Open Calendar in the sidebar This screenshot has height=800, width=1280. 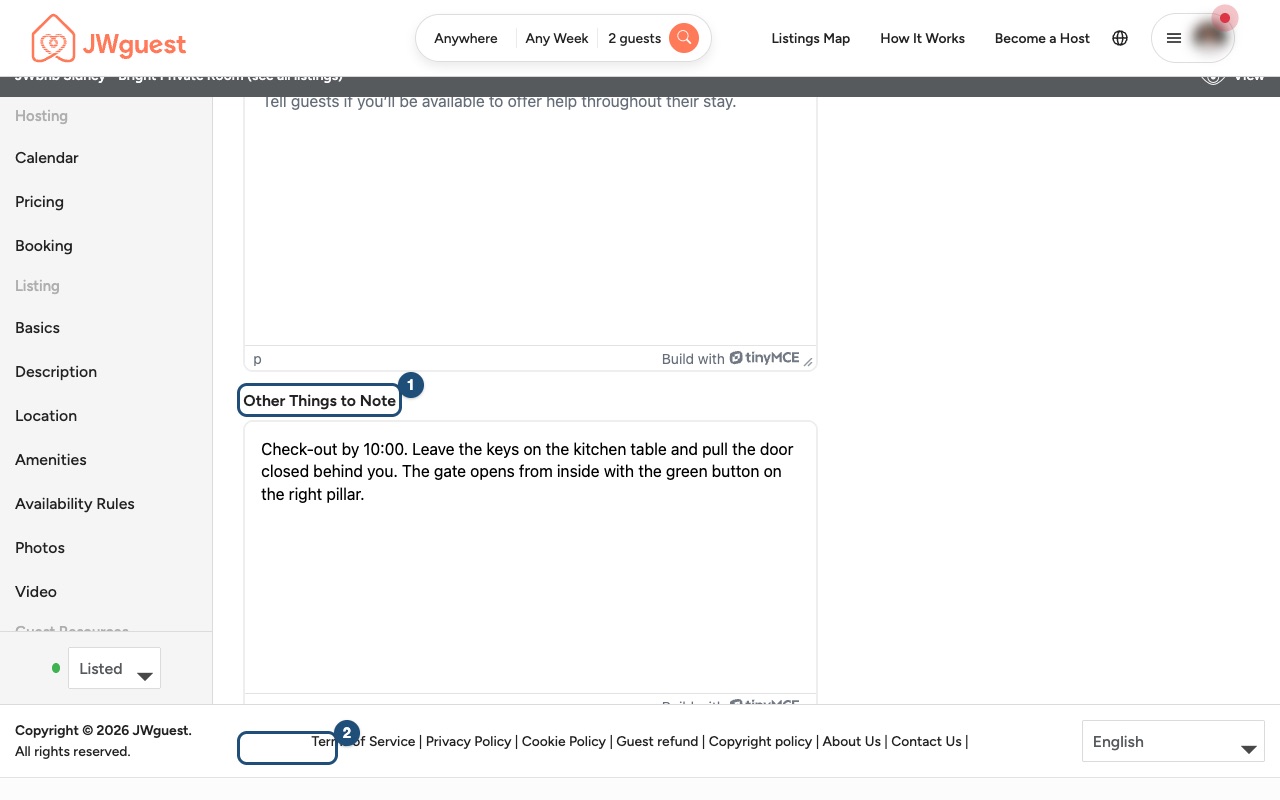(47, 158)
